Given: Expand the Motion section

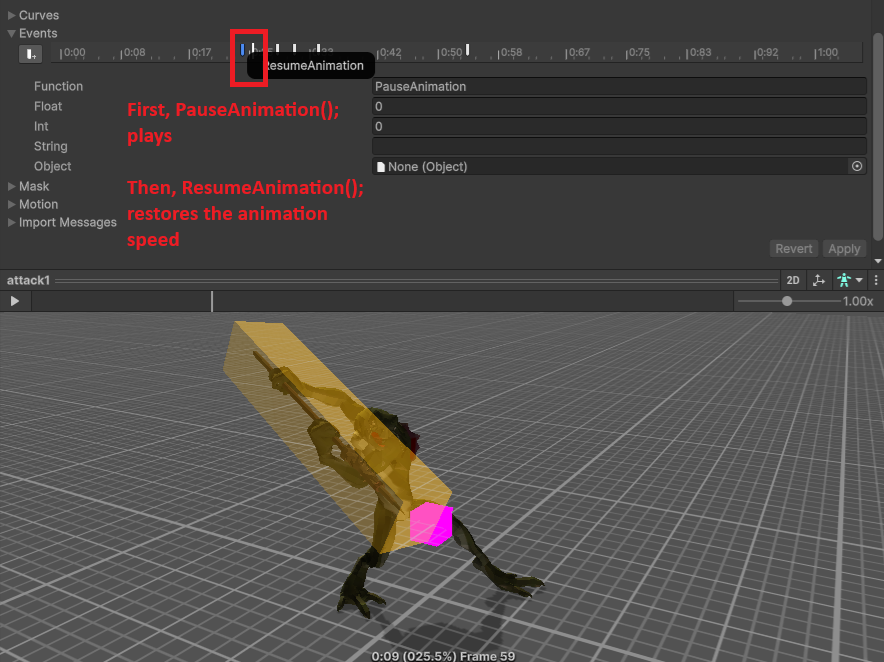Looking at the screenshot, I should pyautogui.click(x=12, y=205).
